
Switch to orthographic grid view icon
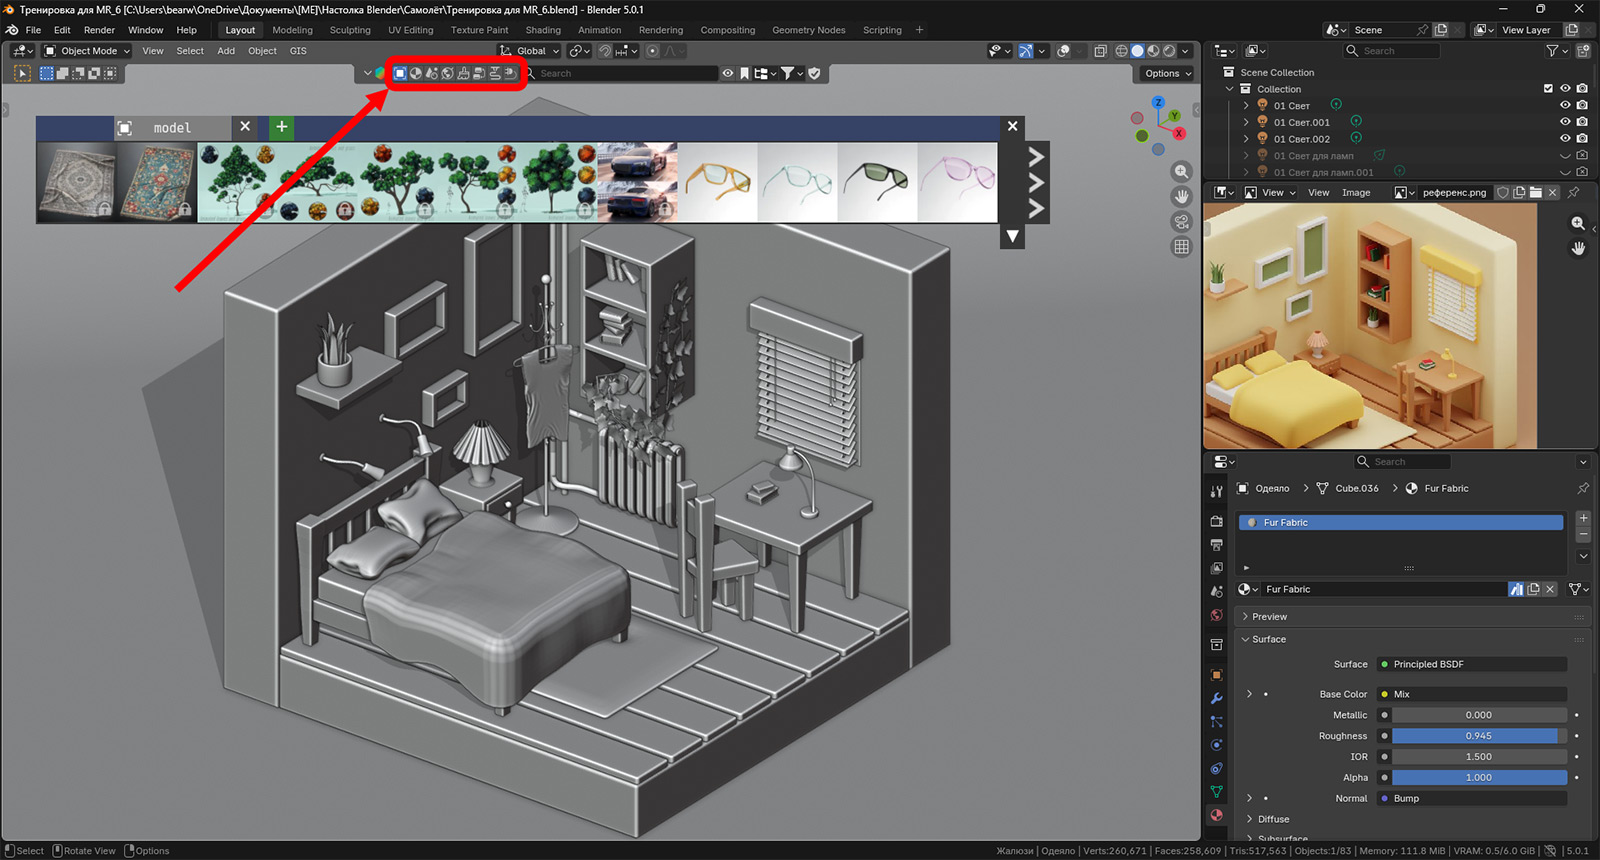click(x=1181, y=247)
